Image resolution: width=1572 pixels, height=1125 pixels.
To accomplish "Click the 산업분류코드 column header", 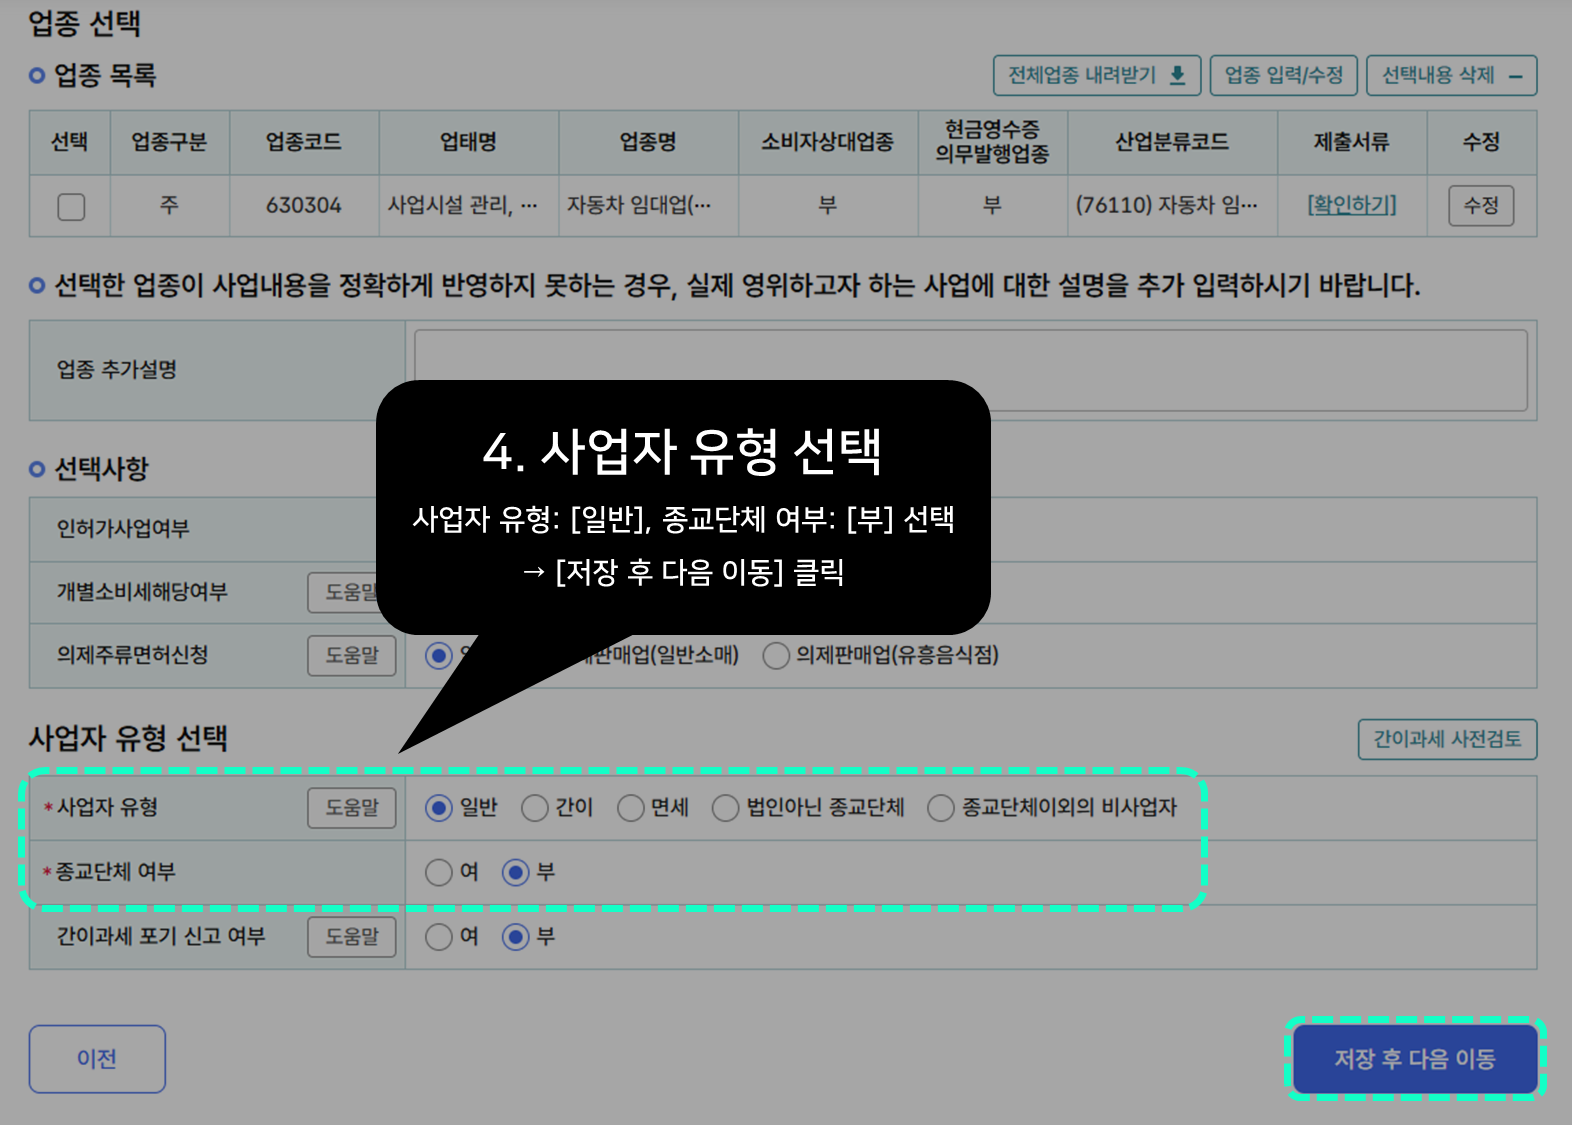I will point(1172,142).
